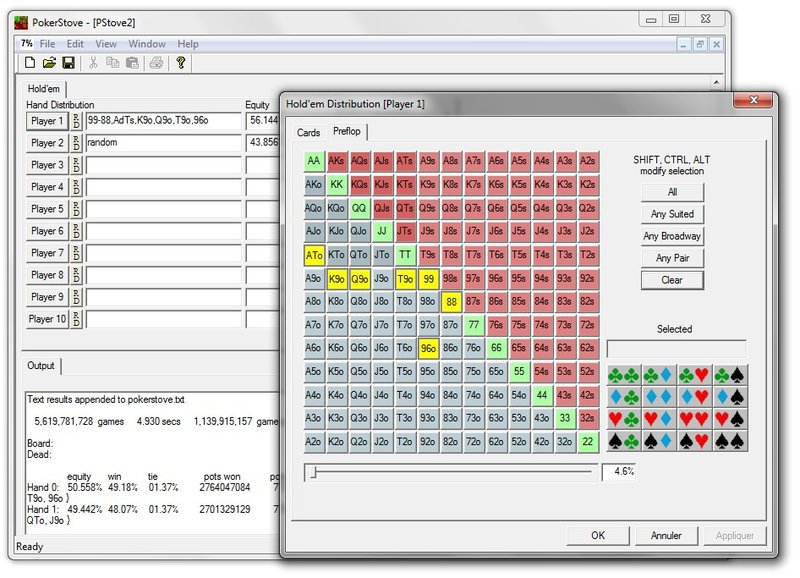Toggle the AKs hand cell

pyautogui.click(x=337, y=162)
